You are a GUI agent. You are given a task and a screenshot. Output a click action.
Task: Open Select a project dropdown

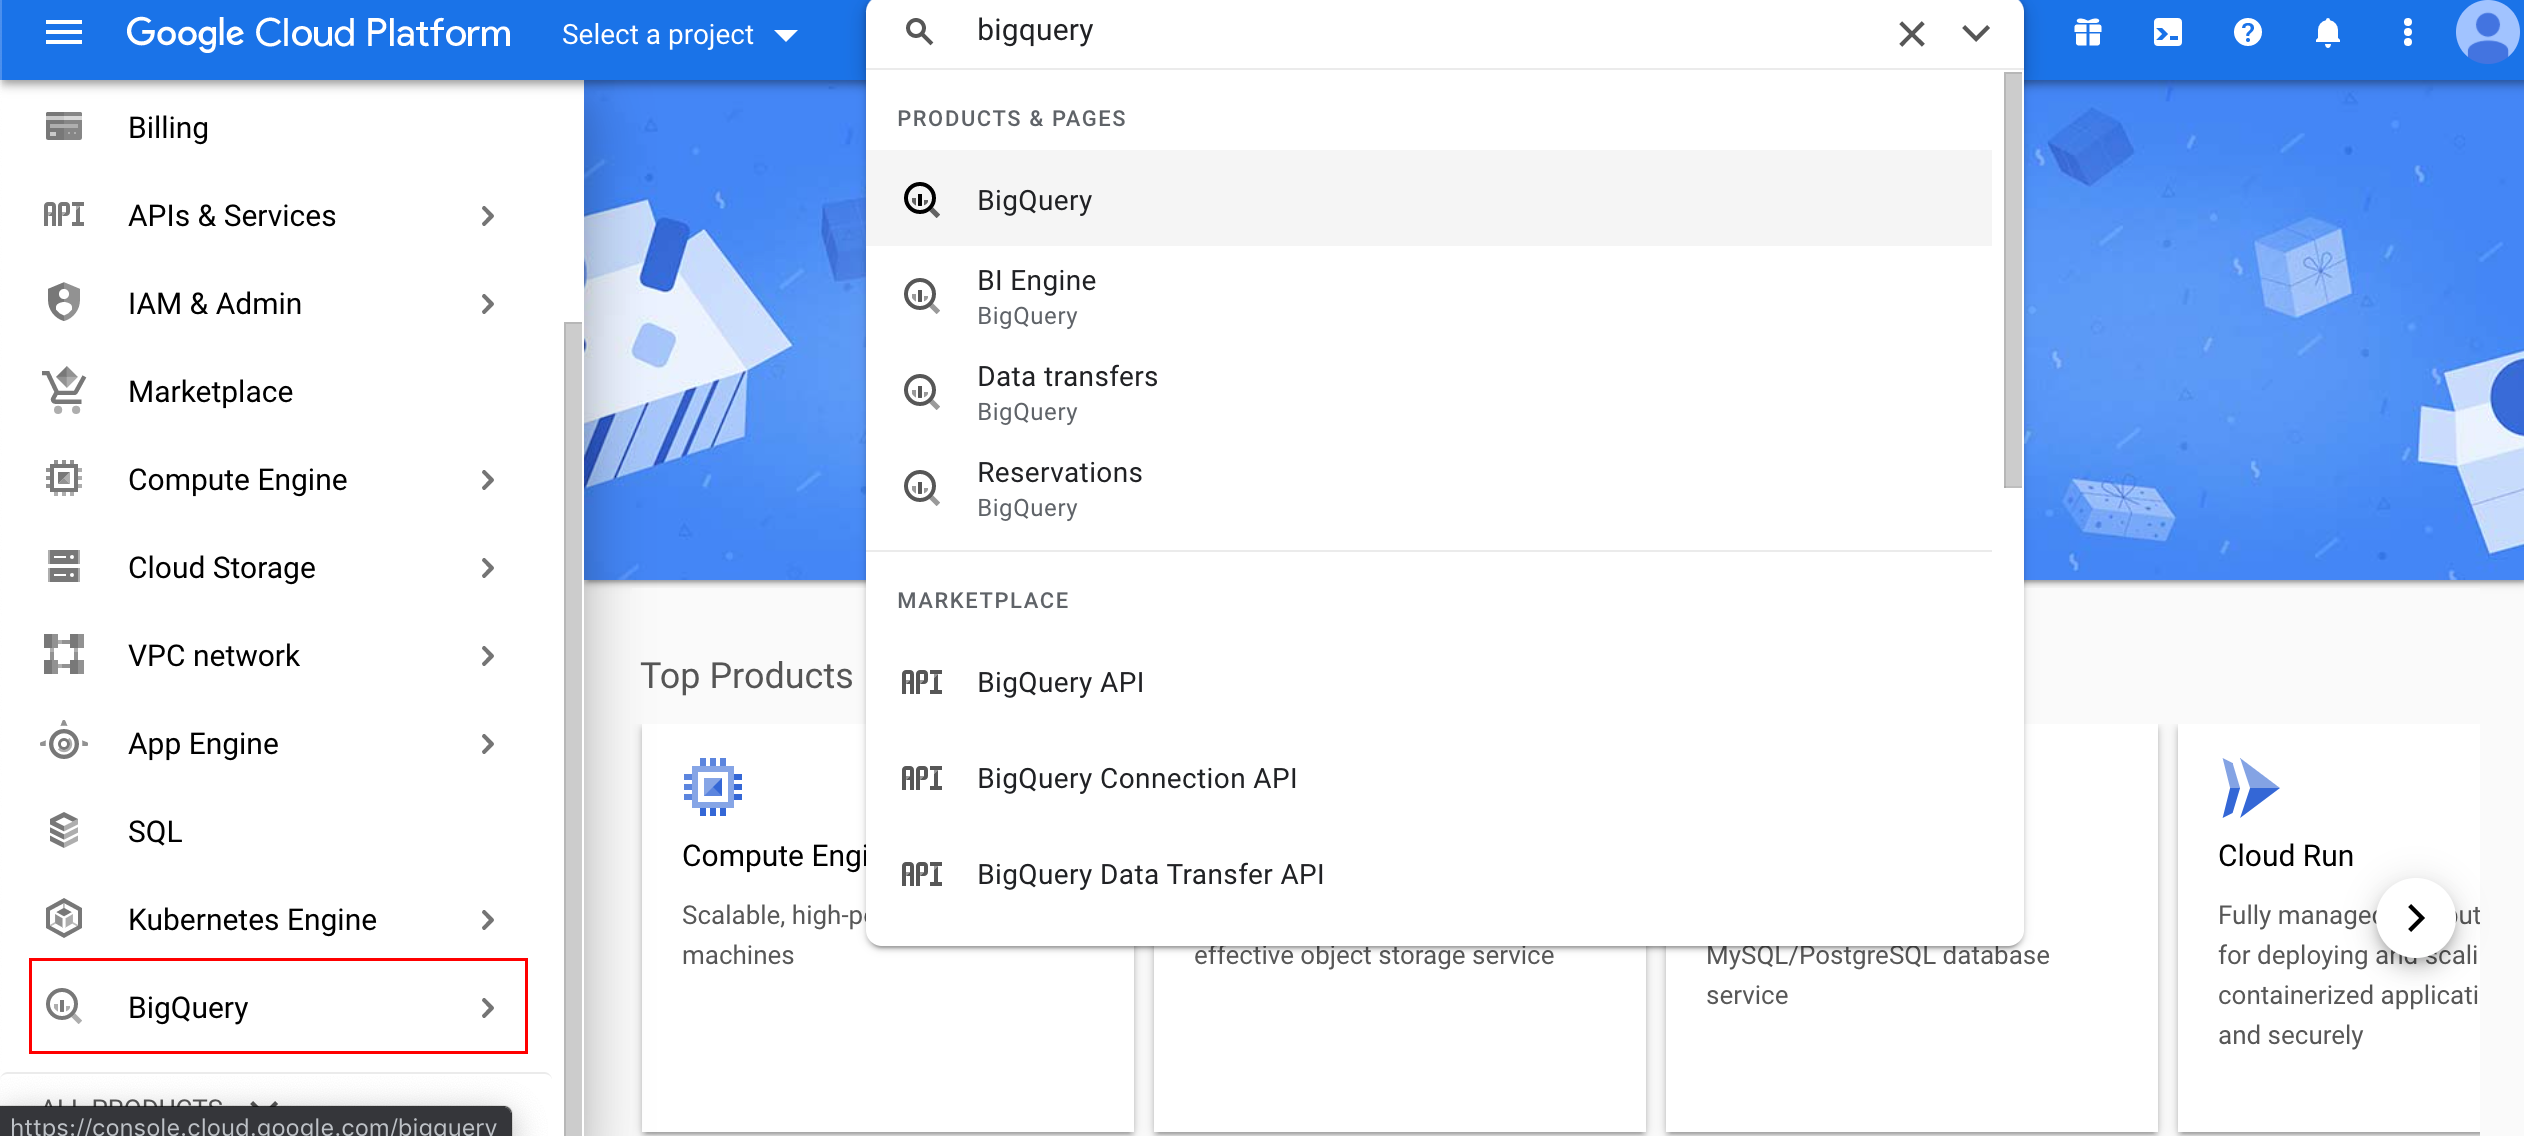[x=679, y=35]
